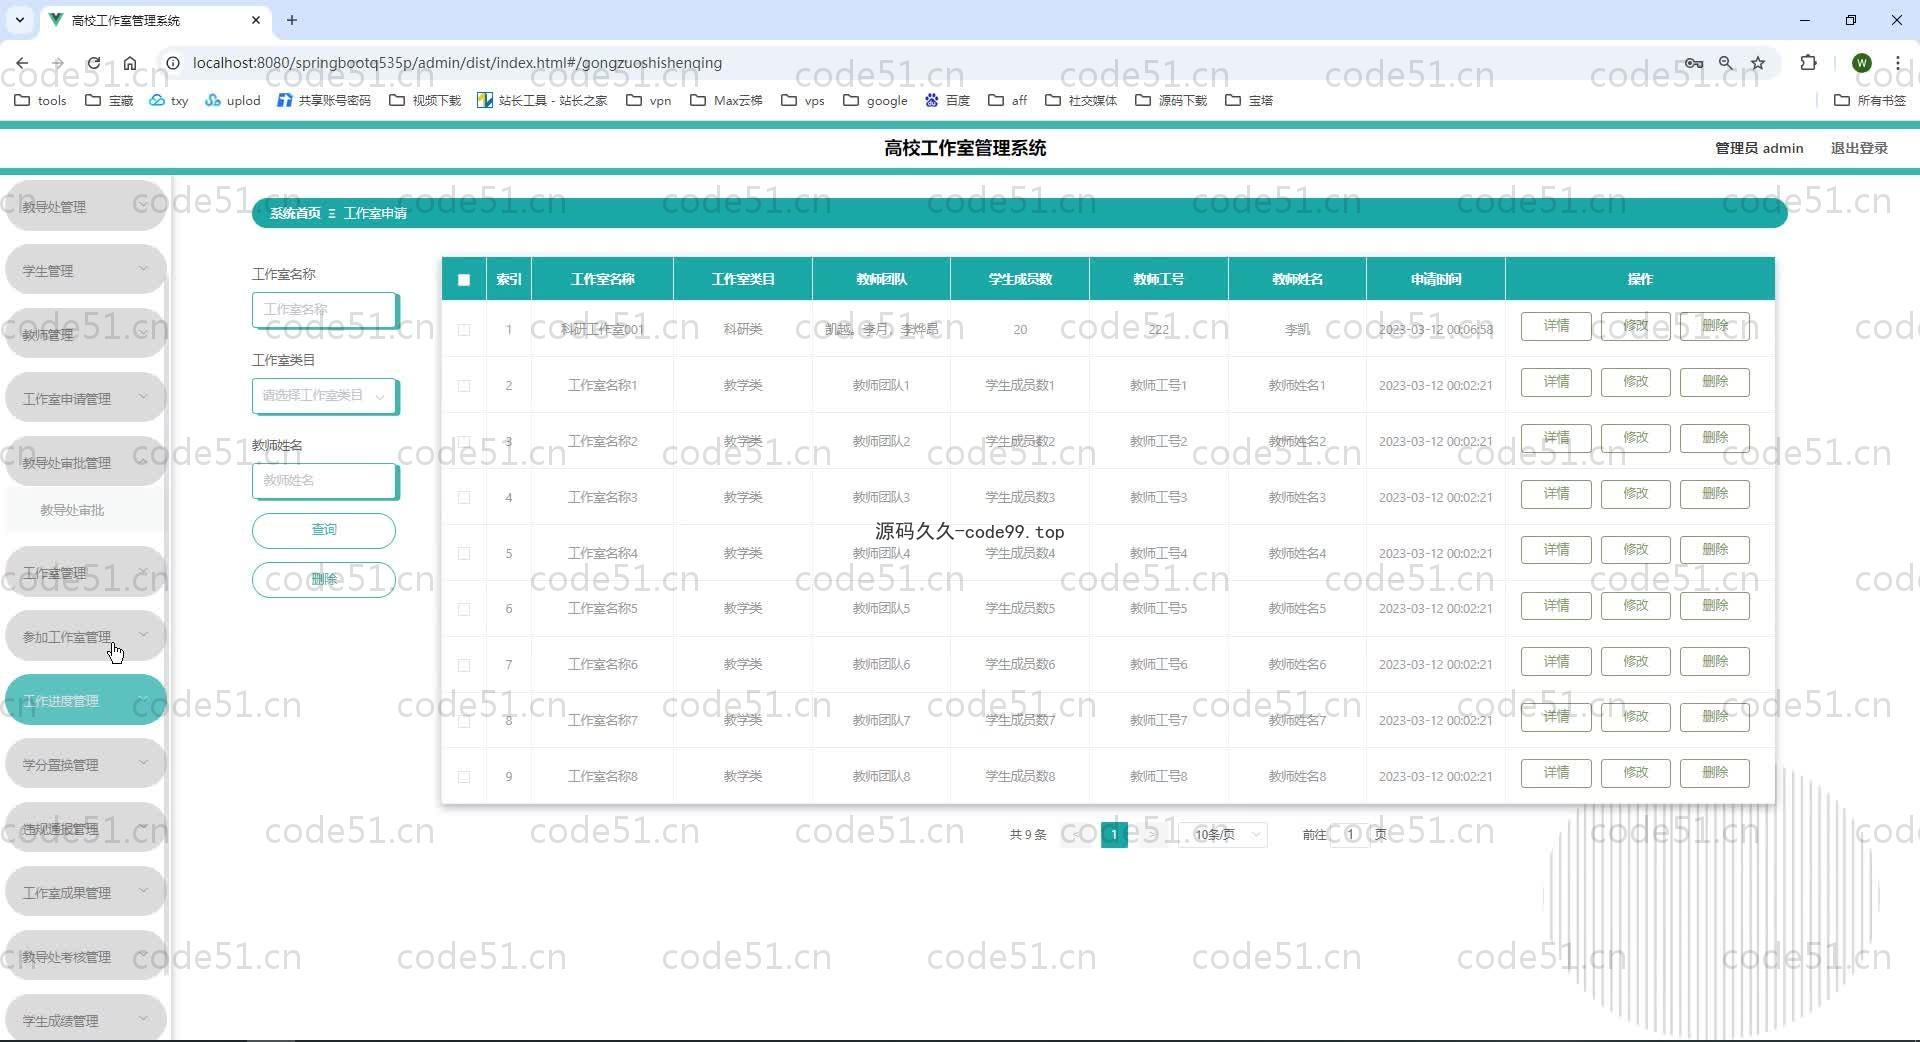Image resolution: width=1920 pixels, height=1042 pixels.
Task: Open the 源码下载 bookmark folder
Action: [x=1171, y=100]
